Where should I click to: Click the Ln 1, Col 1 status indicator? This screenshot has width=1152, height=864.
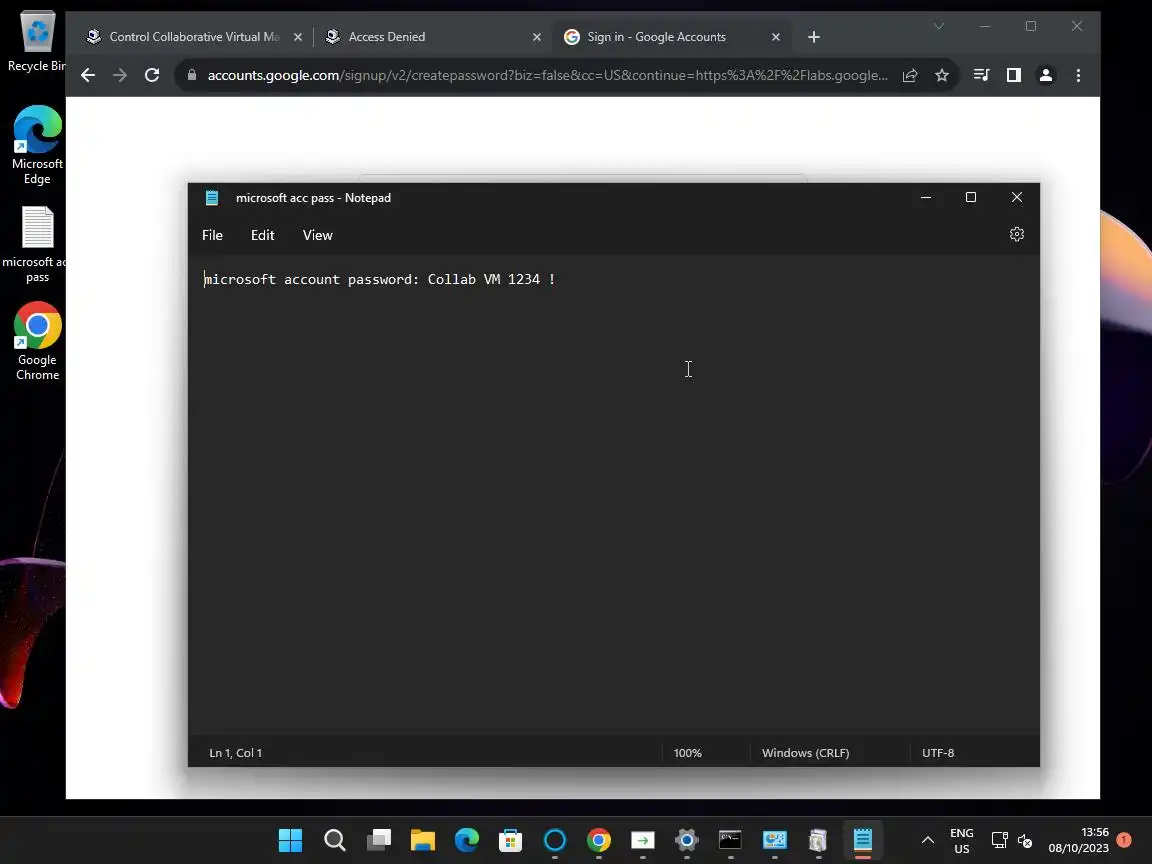(x=235, y=753)
